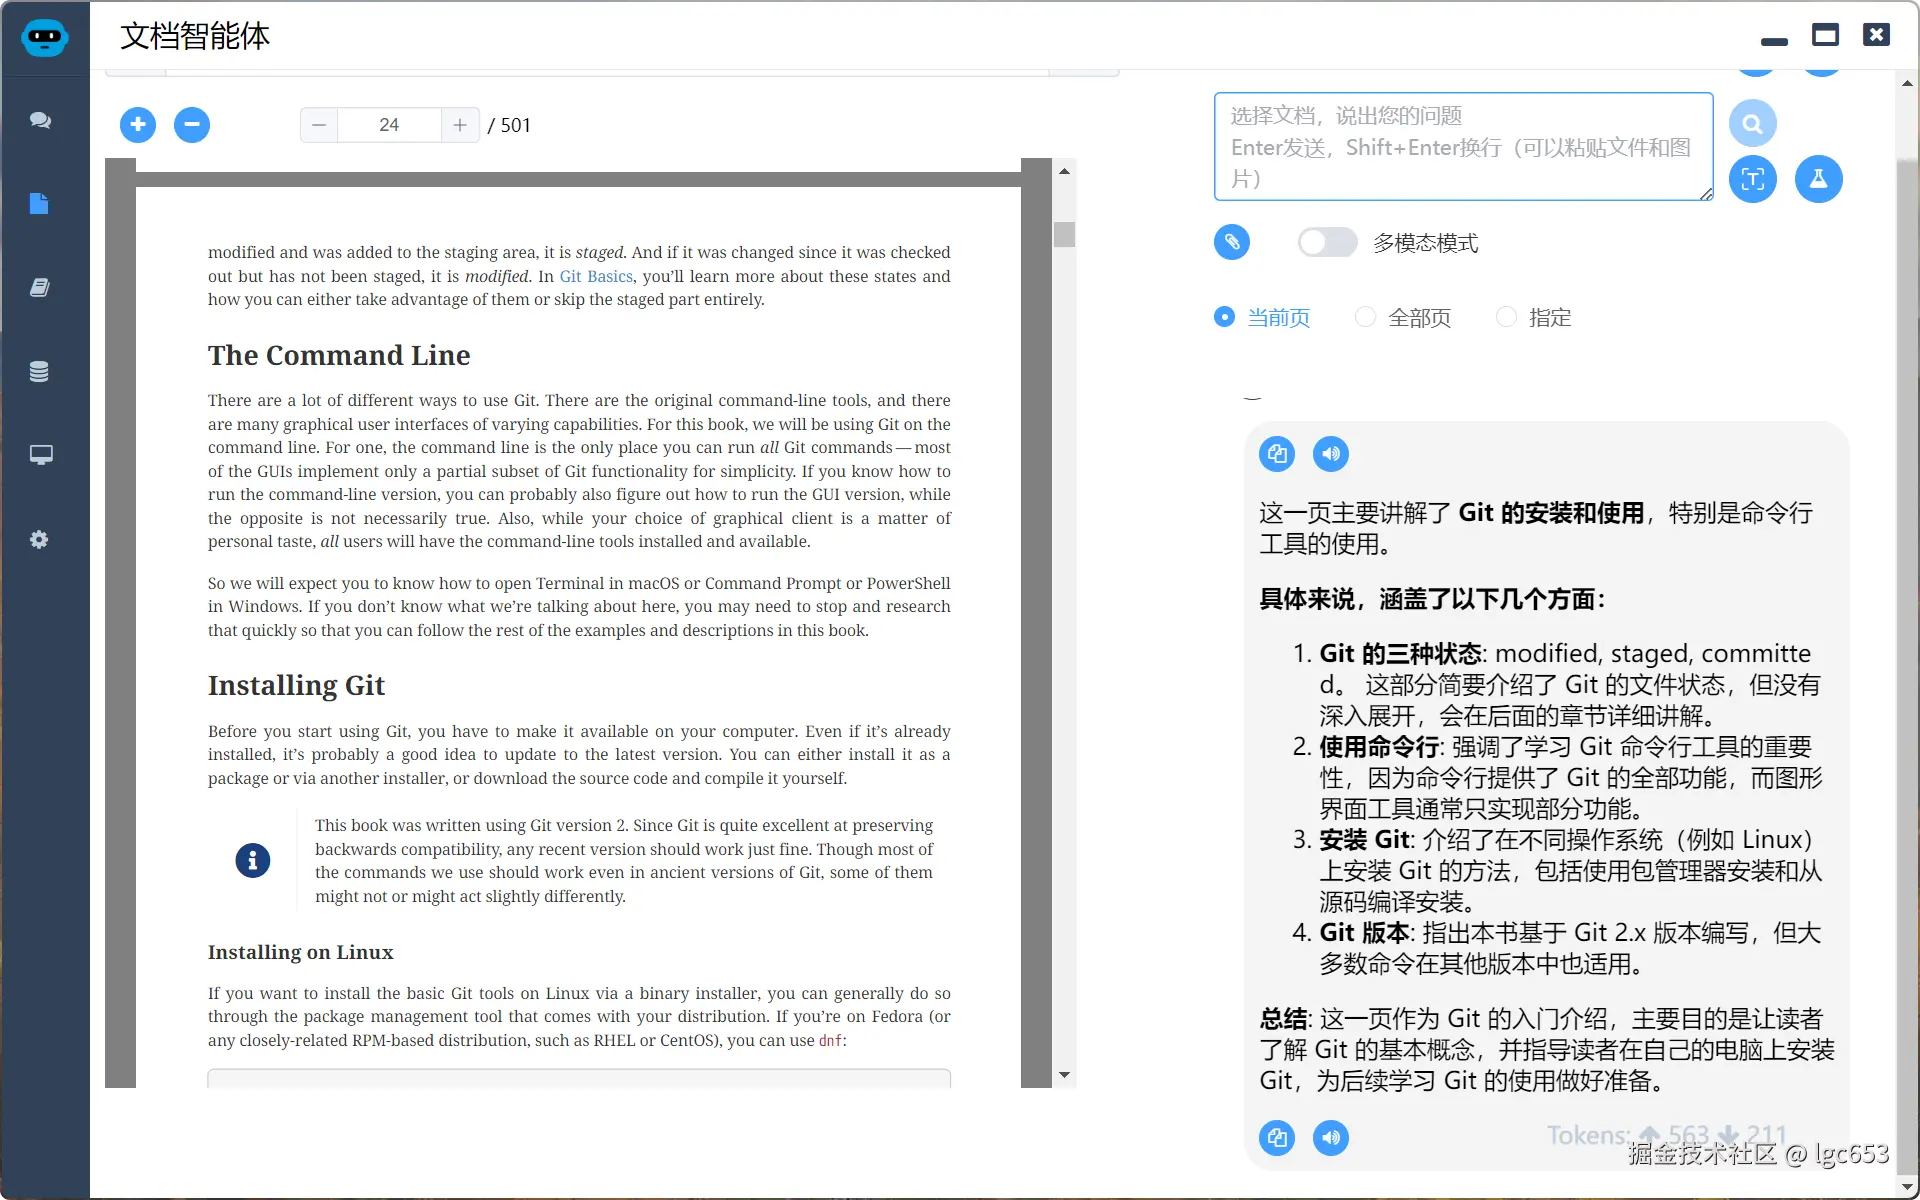Image resolution: width=1920 pixels, height=1200 pixels.
Task: Click the monitor icon in sidebar
Action: point(40,455)
